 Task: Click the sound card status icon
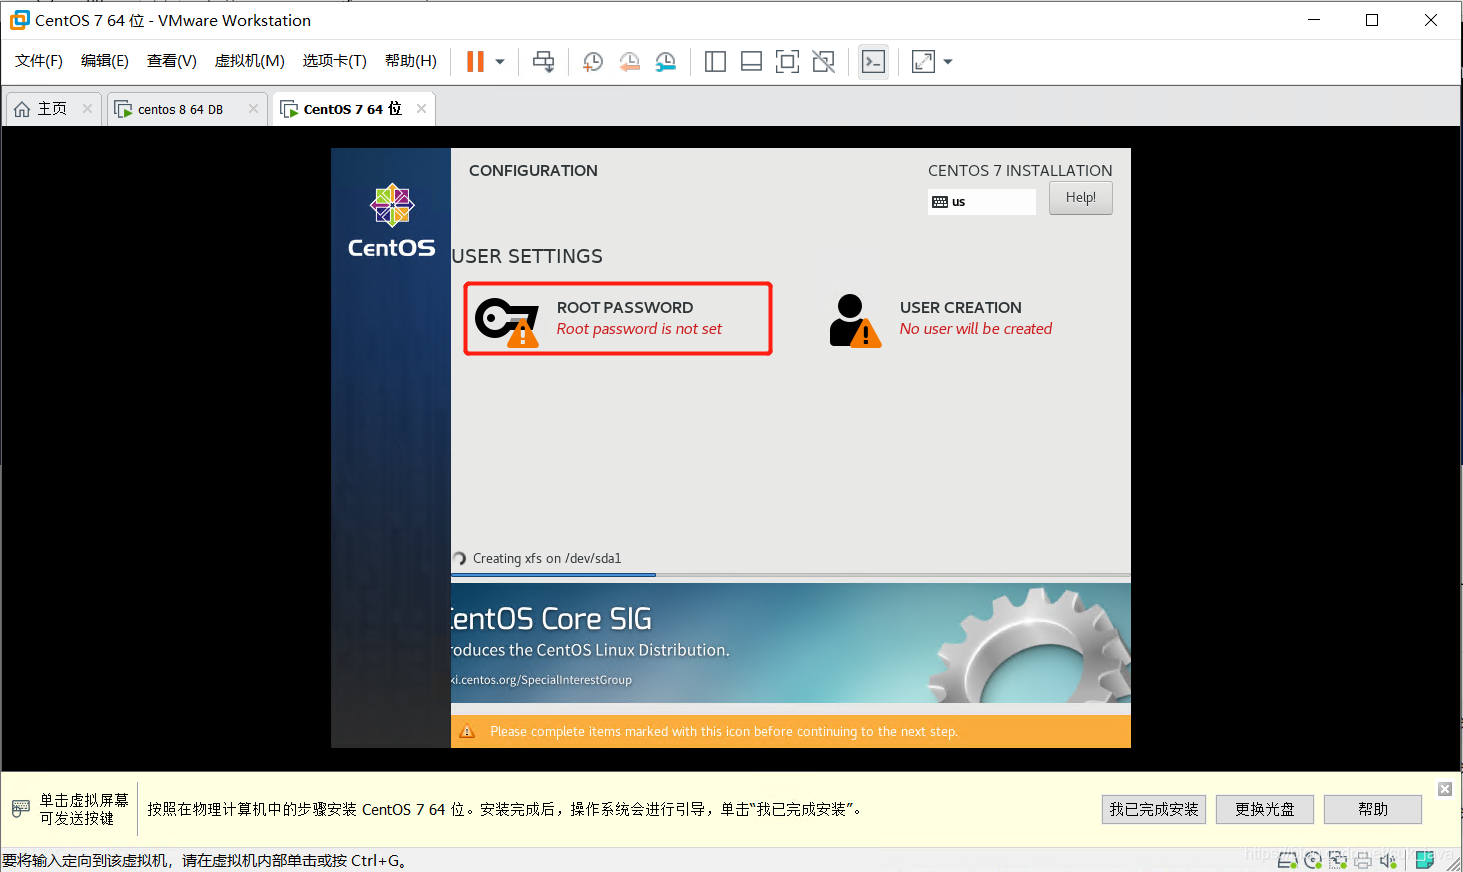click(1388, 860)
